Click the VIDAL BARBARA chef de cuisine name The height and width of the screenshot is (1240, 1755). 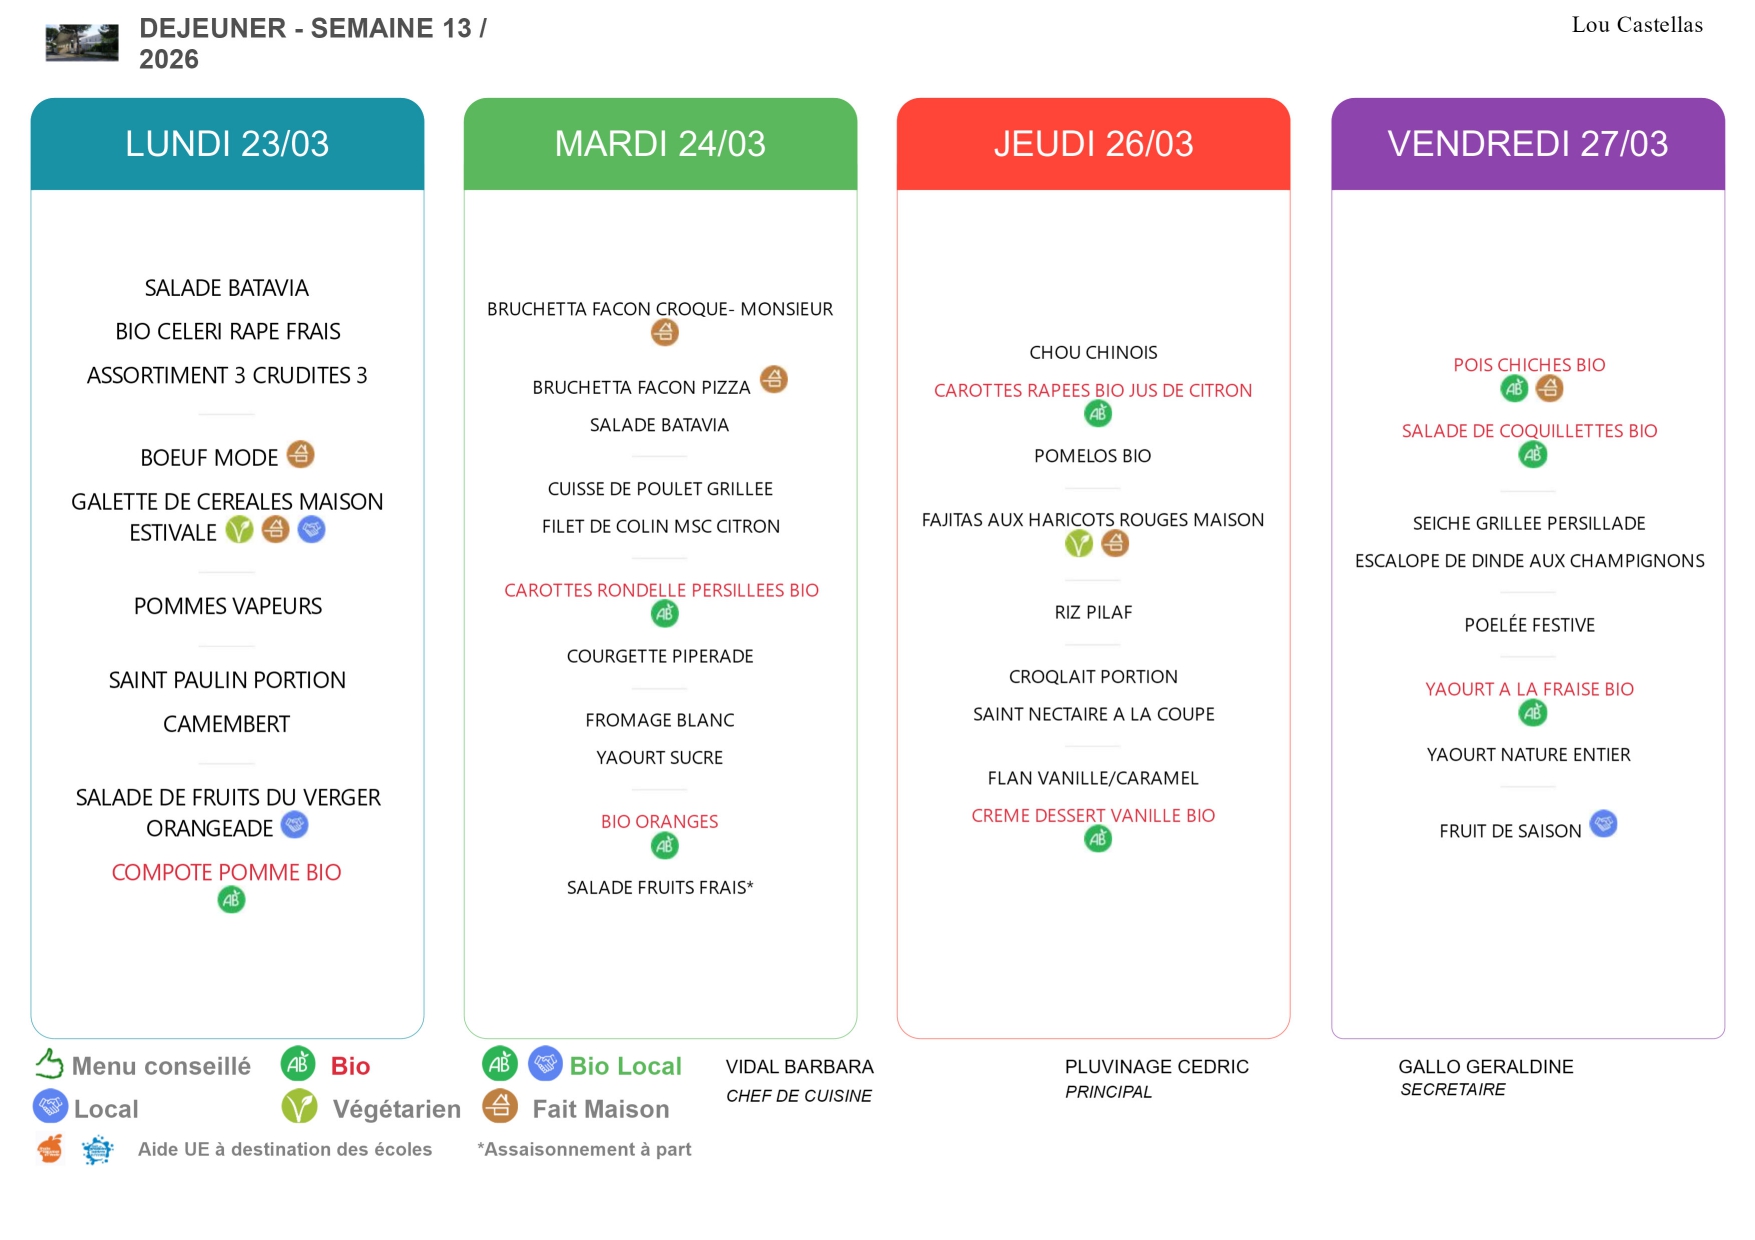tap(799, 1067)
